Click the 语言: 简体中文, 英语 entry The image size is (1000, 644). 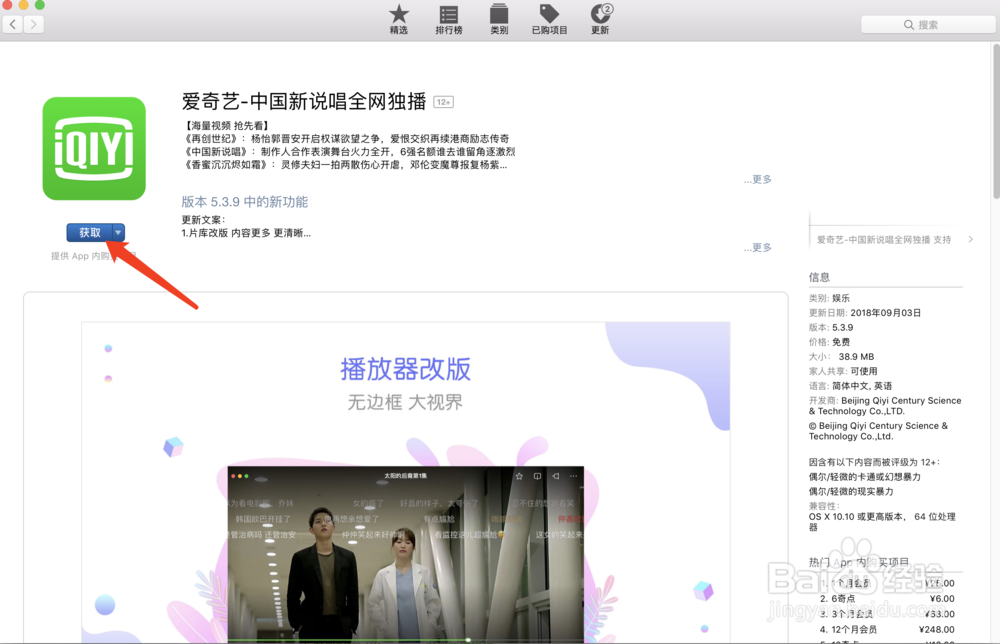coord(850,386)
